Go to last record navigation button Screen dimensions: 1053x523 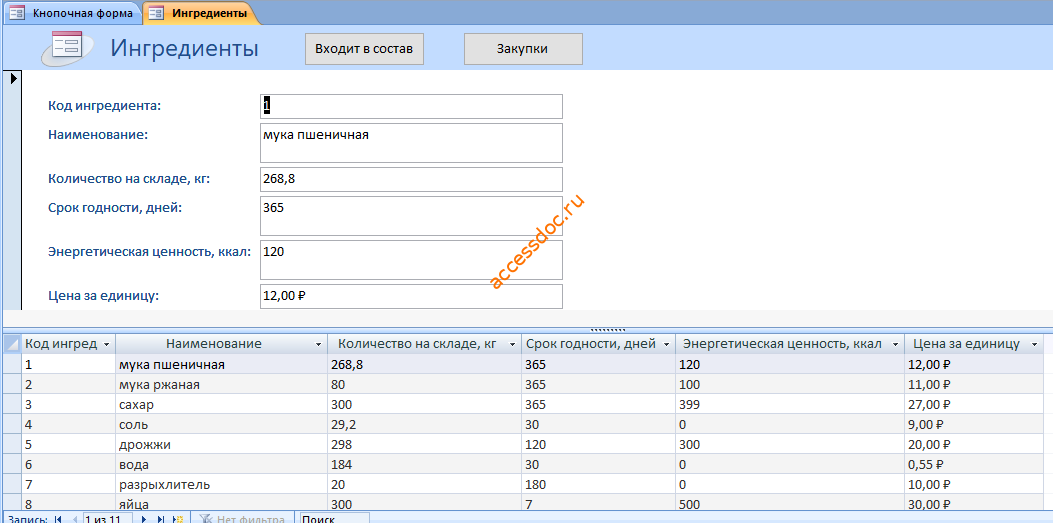coord(161,519)
